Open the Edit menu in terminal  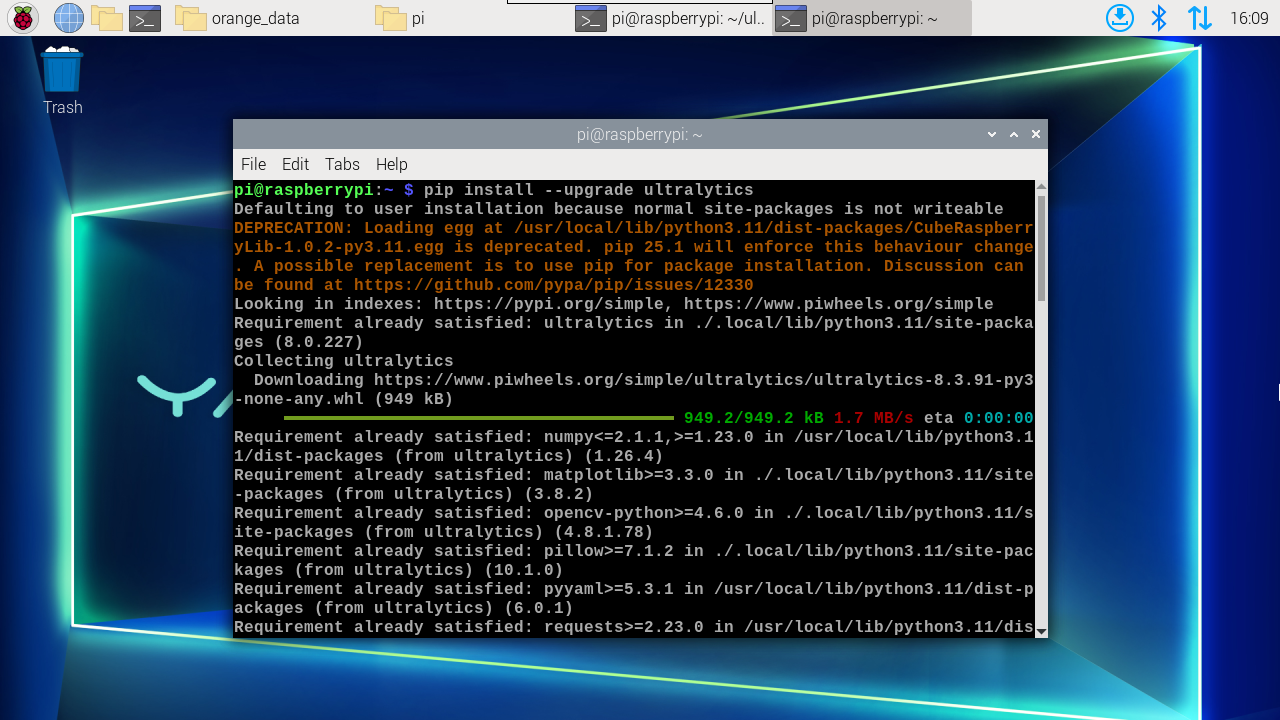pyautogui.click(x=295, y=164)
